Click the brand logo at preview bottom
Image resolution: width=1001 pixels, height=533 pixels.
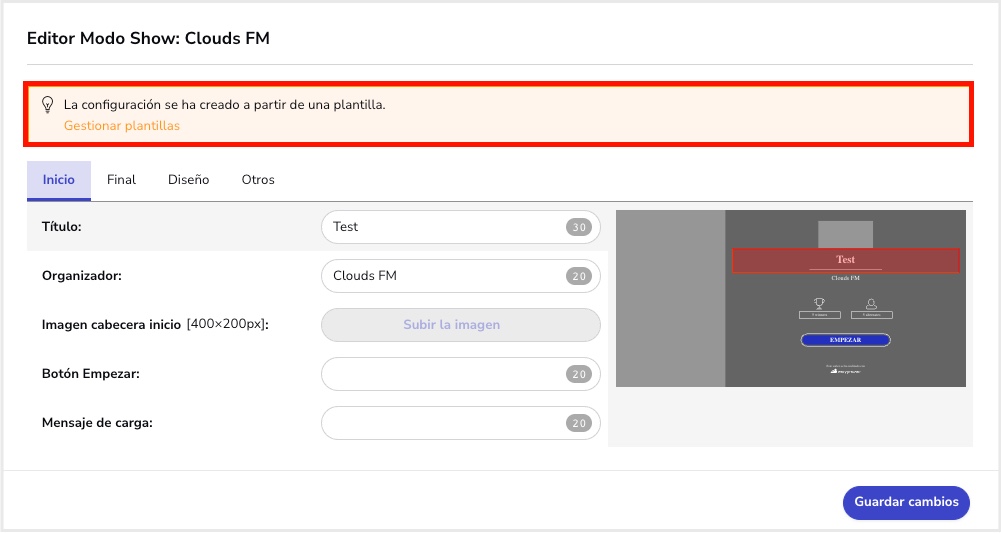(x=845, y=371)
